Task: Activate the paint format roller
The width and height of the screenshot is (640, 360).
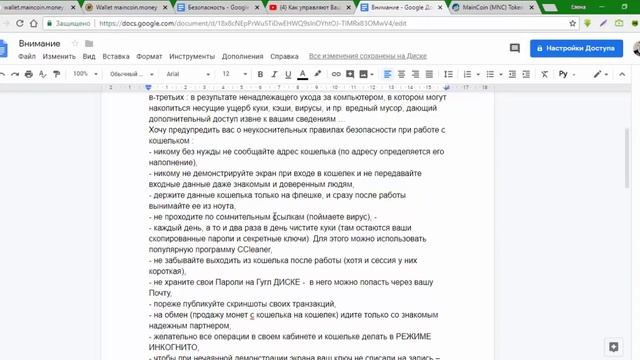Action: (56, 74)
